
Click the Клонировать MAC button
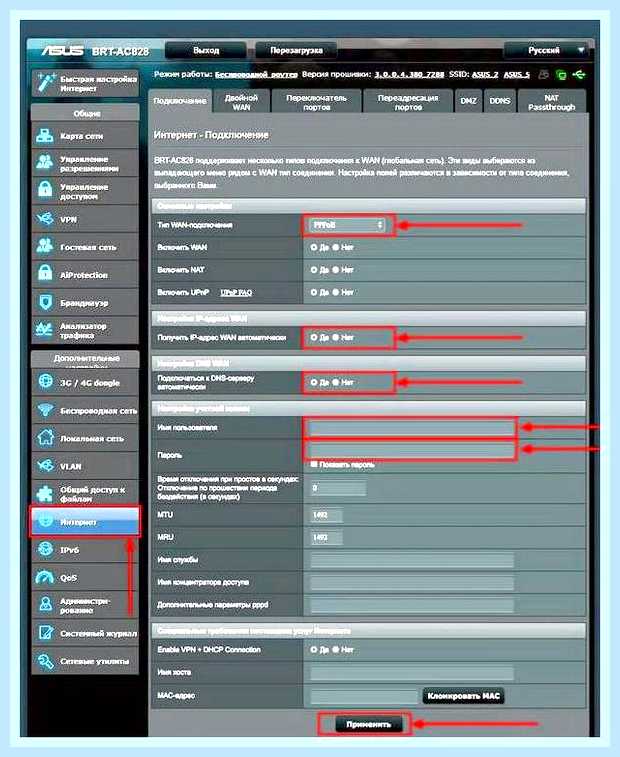coord(464,696)
